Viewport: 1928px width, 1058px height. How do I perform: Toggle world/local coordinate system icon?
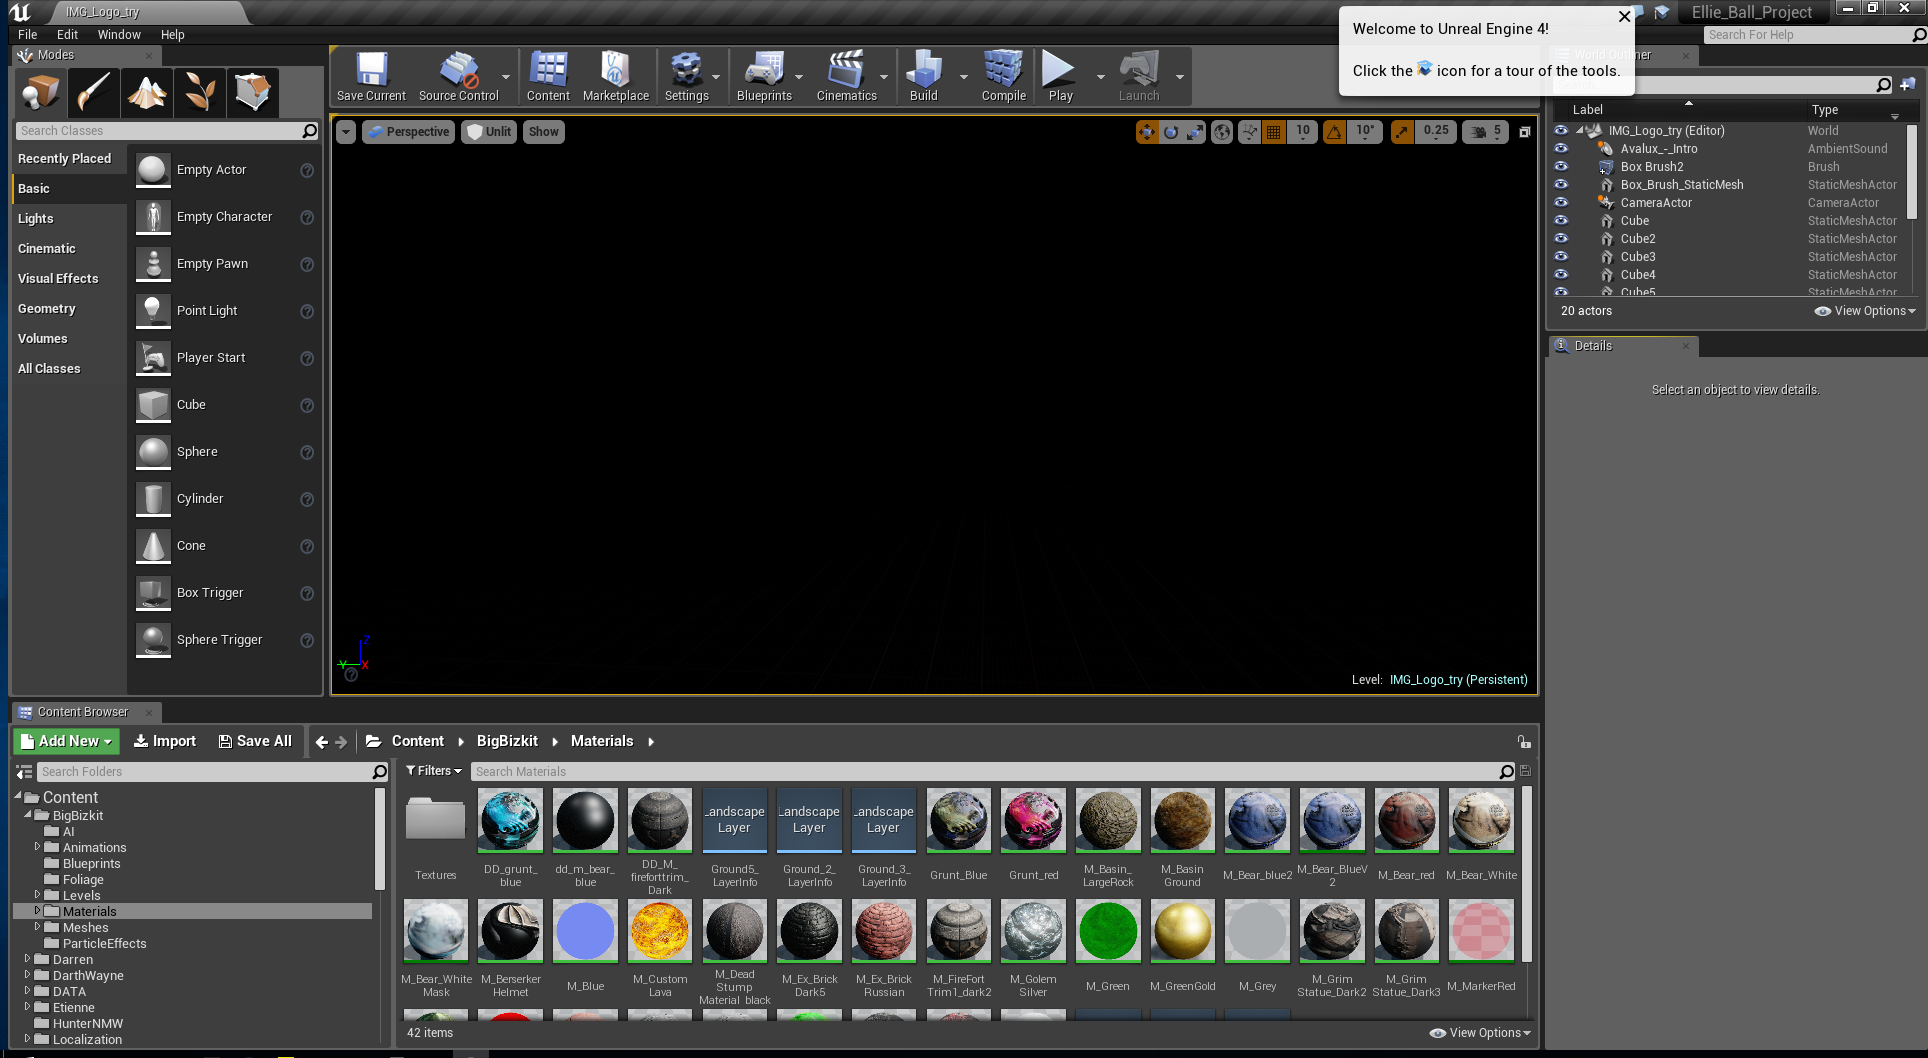click(1222, 132)
